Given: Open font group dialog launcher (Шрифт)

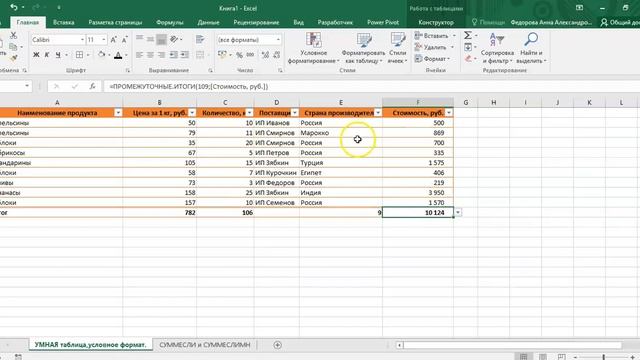Looking at the screenshot, I should [x=127, y=71].
